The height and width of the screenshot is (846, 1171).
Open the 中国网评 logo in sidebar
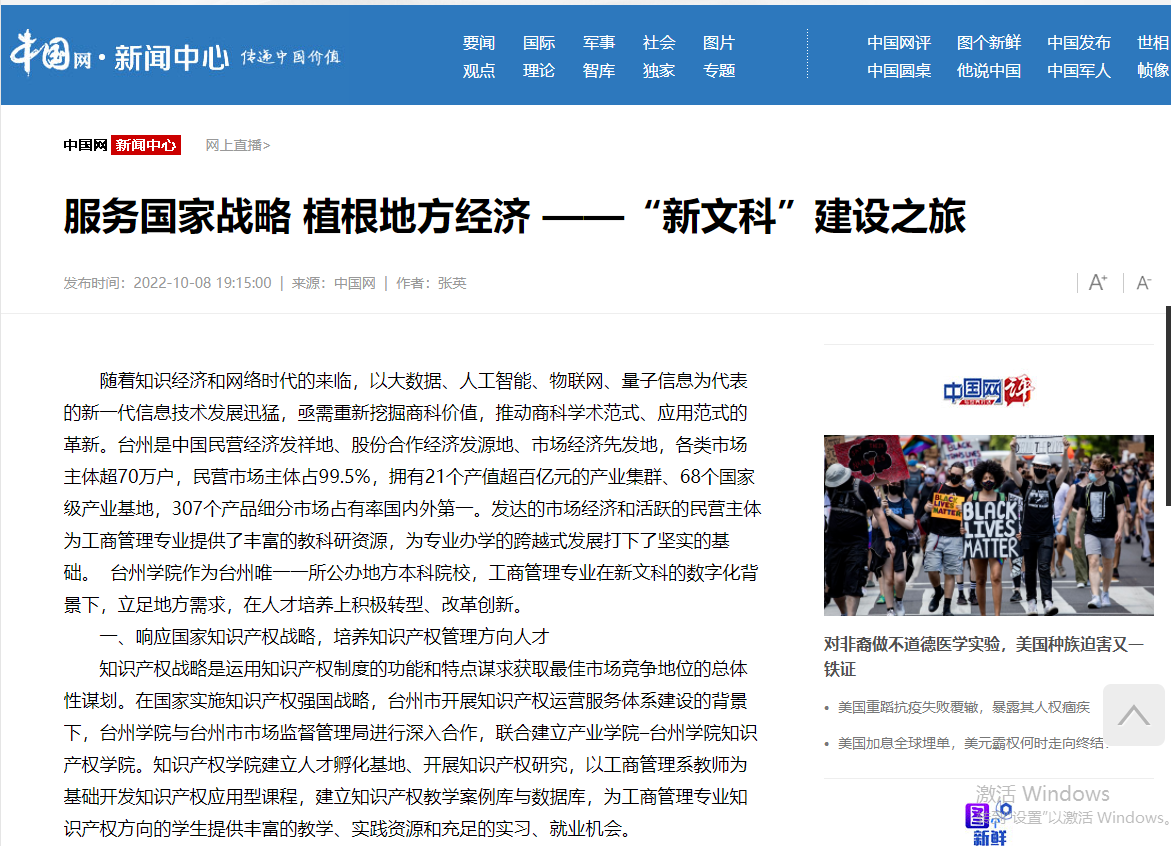tap(988, 391)
